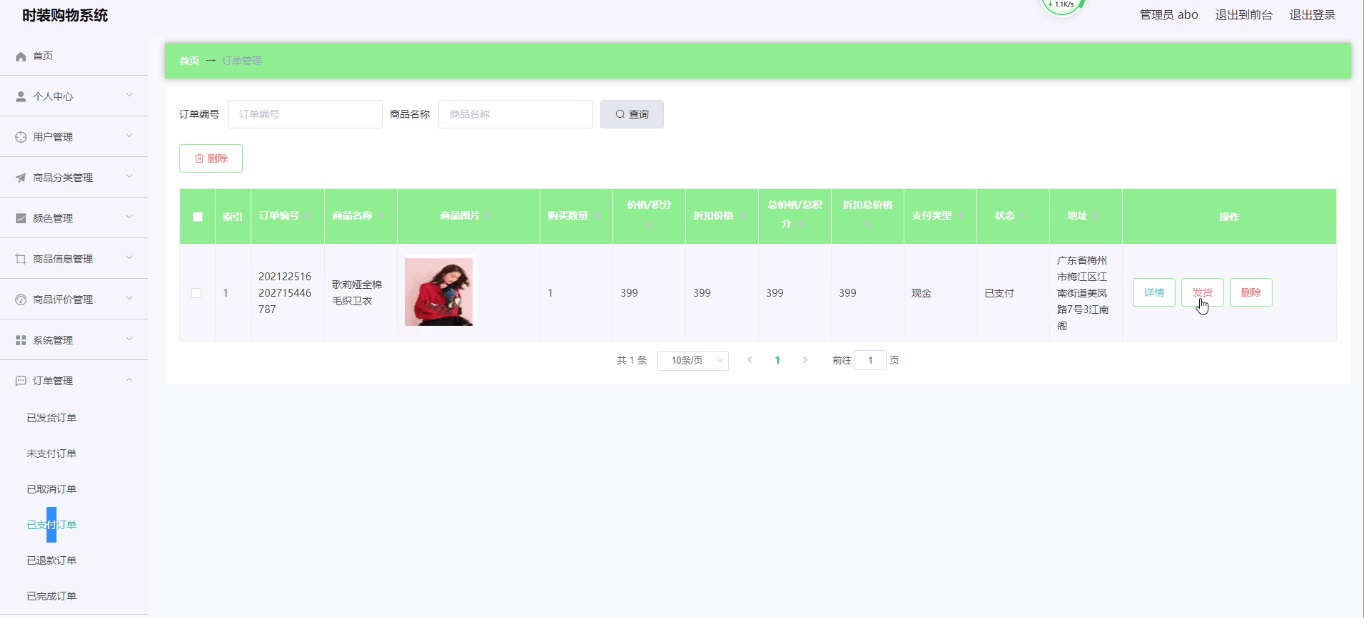Click the paper-plane icon for 商品分类管理
Image resolution: width=1364 pixels, height=618 pixels.
tap(21, 178)
